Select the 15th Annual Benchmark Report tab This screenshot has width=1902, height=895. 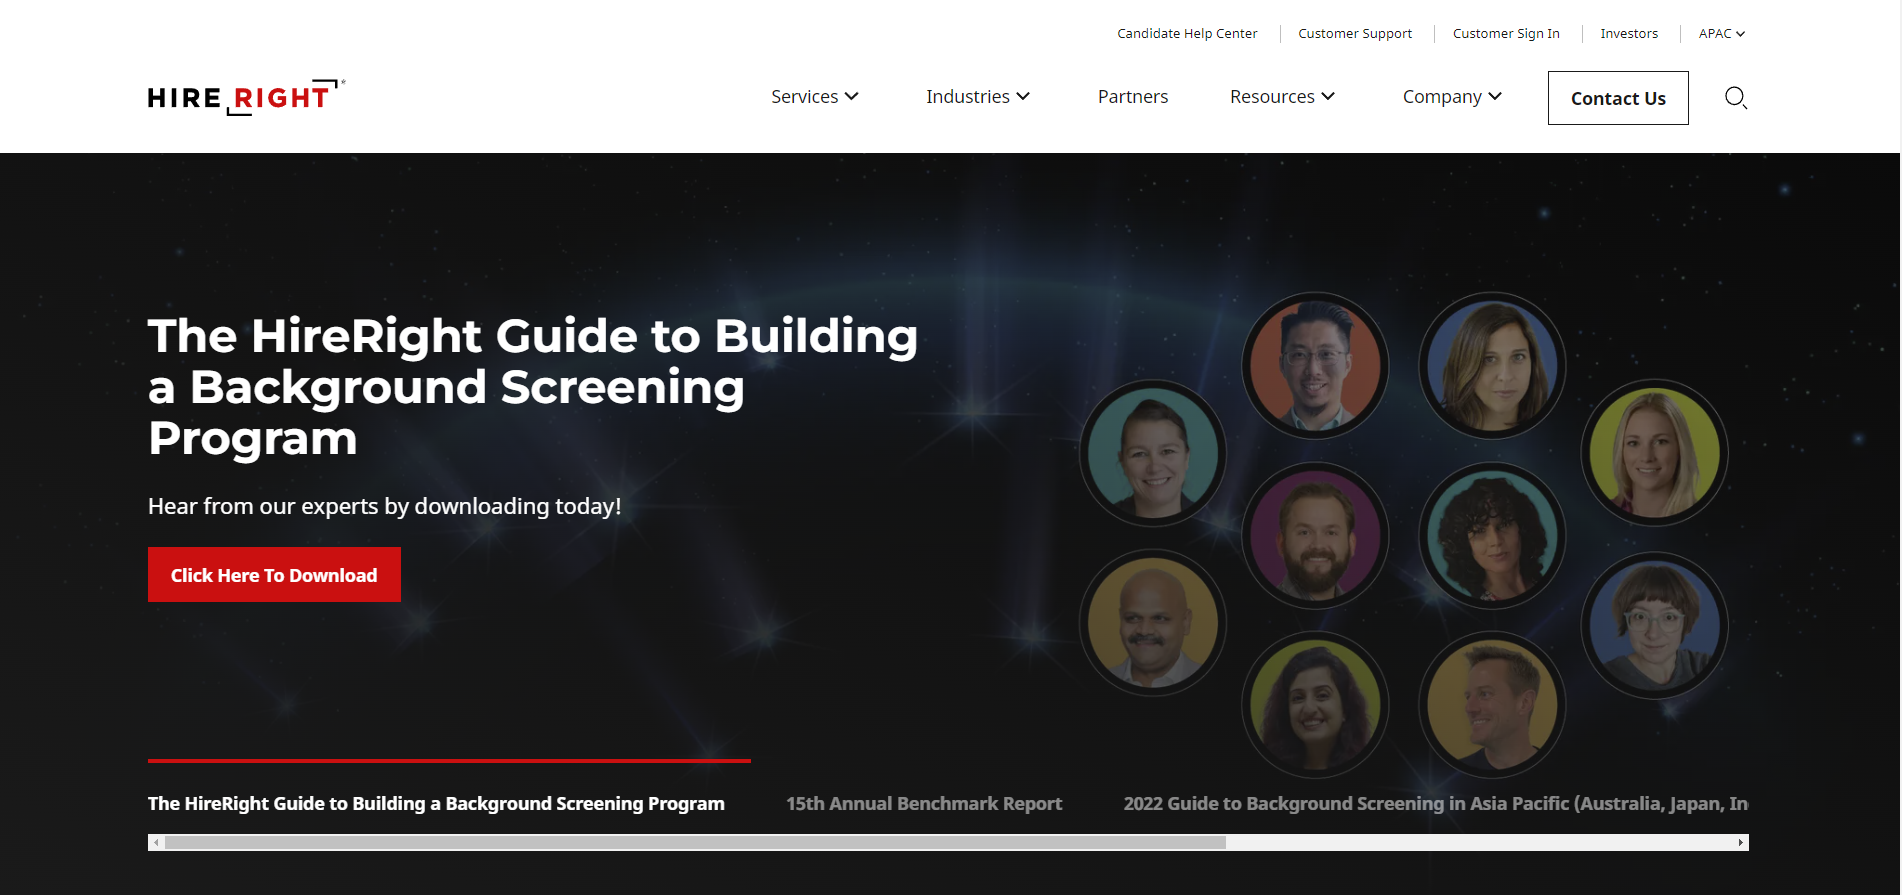[x=924, y=803]
